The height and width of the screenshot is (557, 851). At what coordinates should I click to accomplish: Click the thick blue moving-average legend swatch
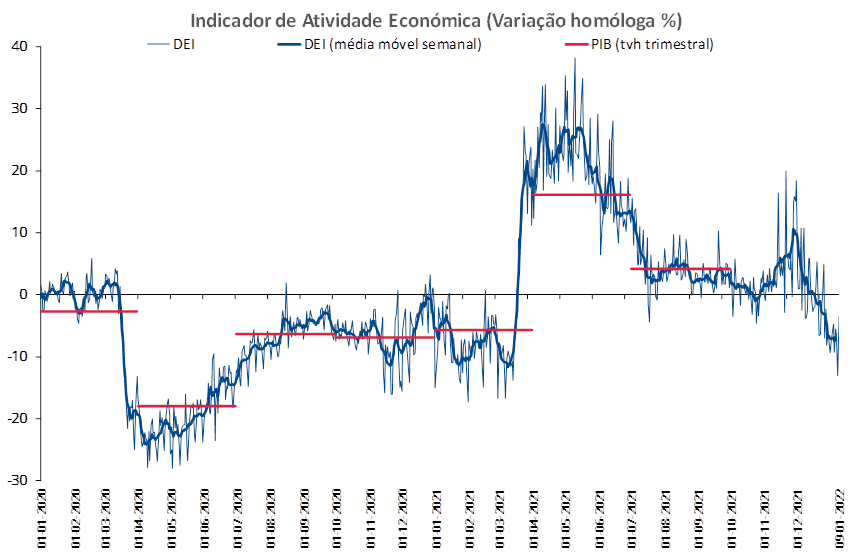pos(289,45)
